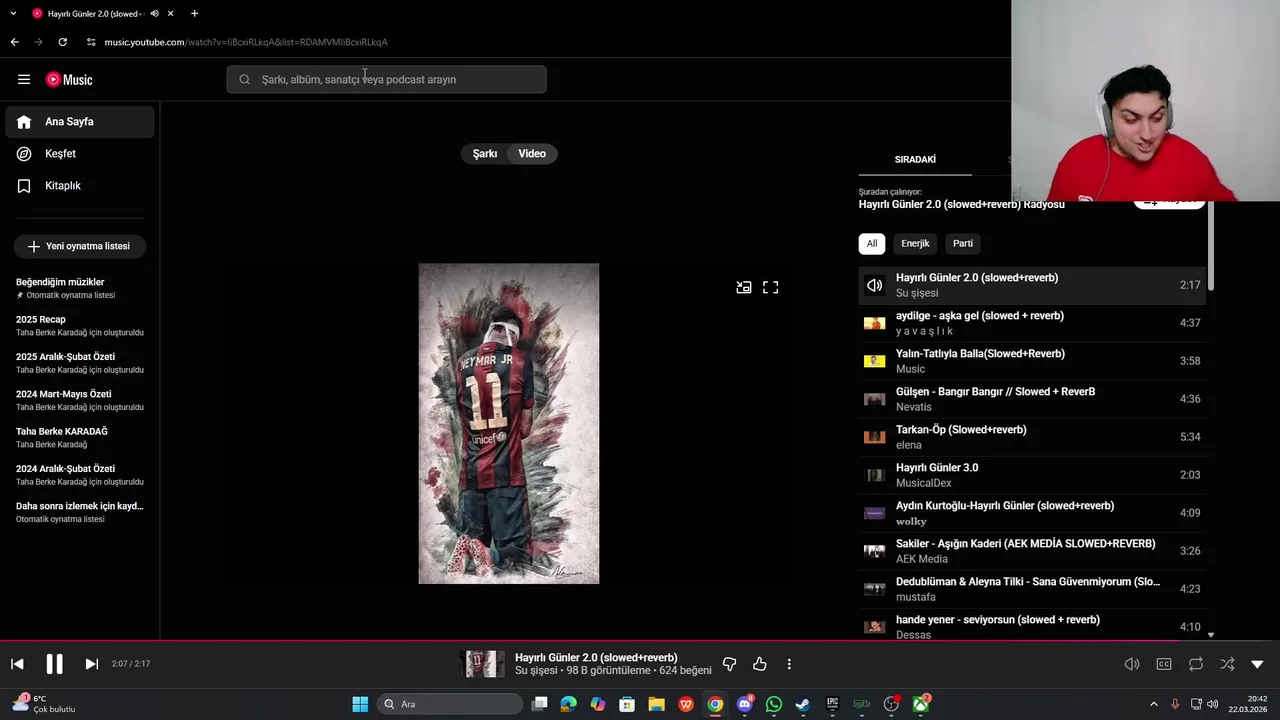The width and height of the screenshot is (1280, 720).
Task: Open Kitaplık in sidebar
Action: (80, 186)
